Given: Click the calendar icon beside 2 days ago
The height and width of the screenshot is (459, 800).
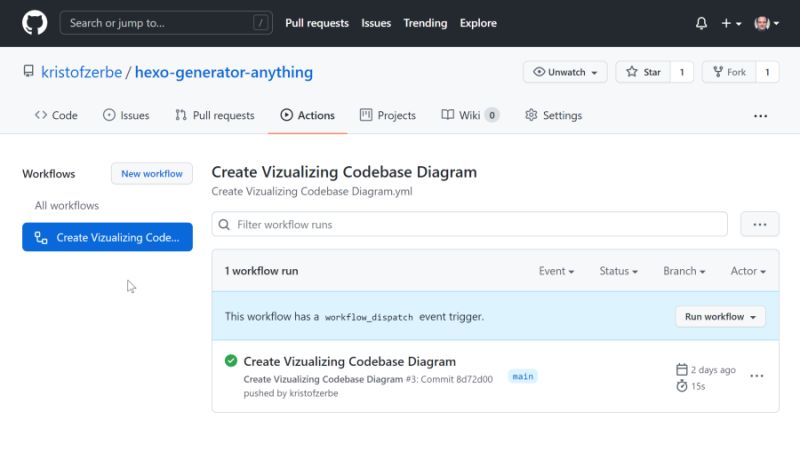Looking at the screenshot, I should (x=682, y=369).
